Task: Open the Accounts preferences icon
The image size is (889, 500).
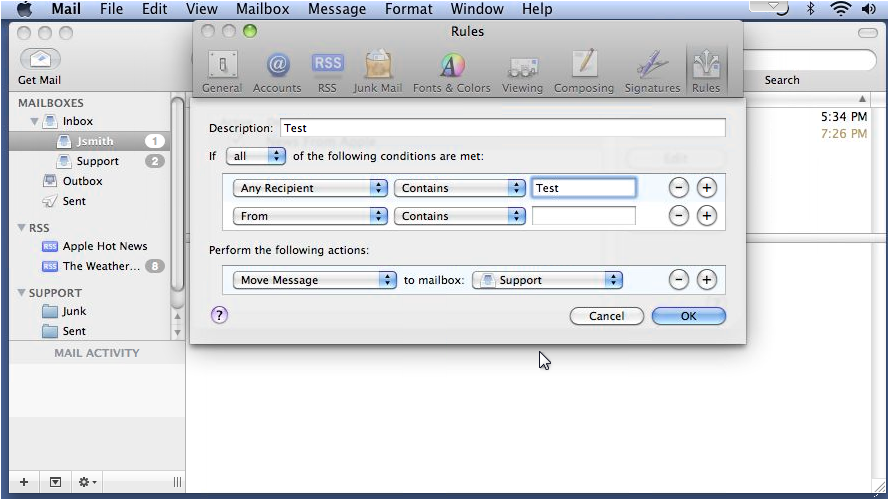Action: (277, 72)
